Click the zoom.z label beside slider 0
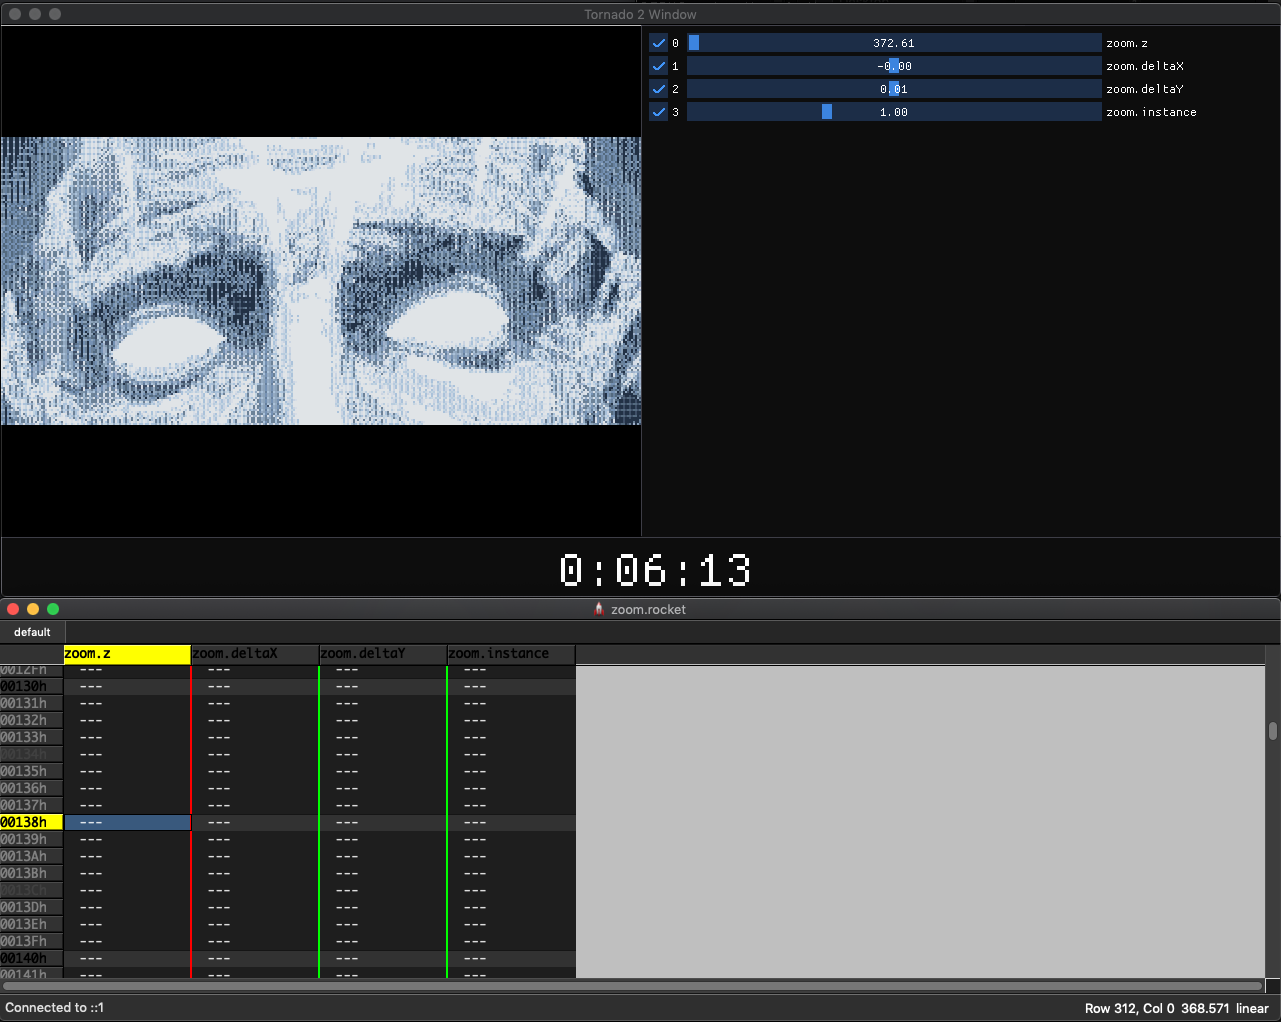Image resolution: width=1281 pixels, height=1022 pixels. click(1127, 43)
